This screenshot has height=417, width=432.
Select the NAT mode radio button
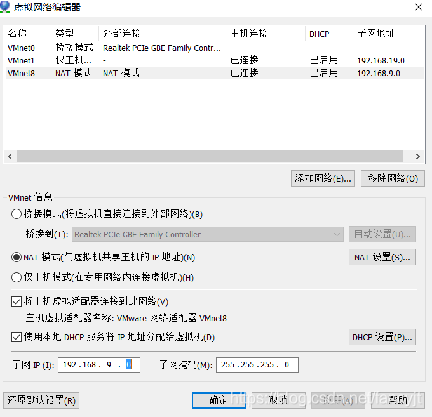pos(16,257)
